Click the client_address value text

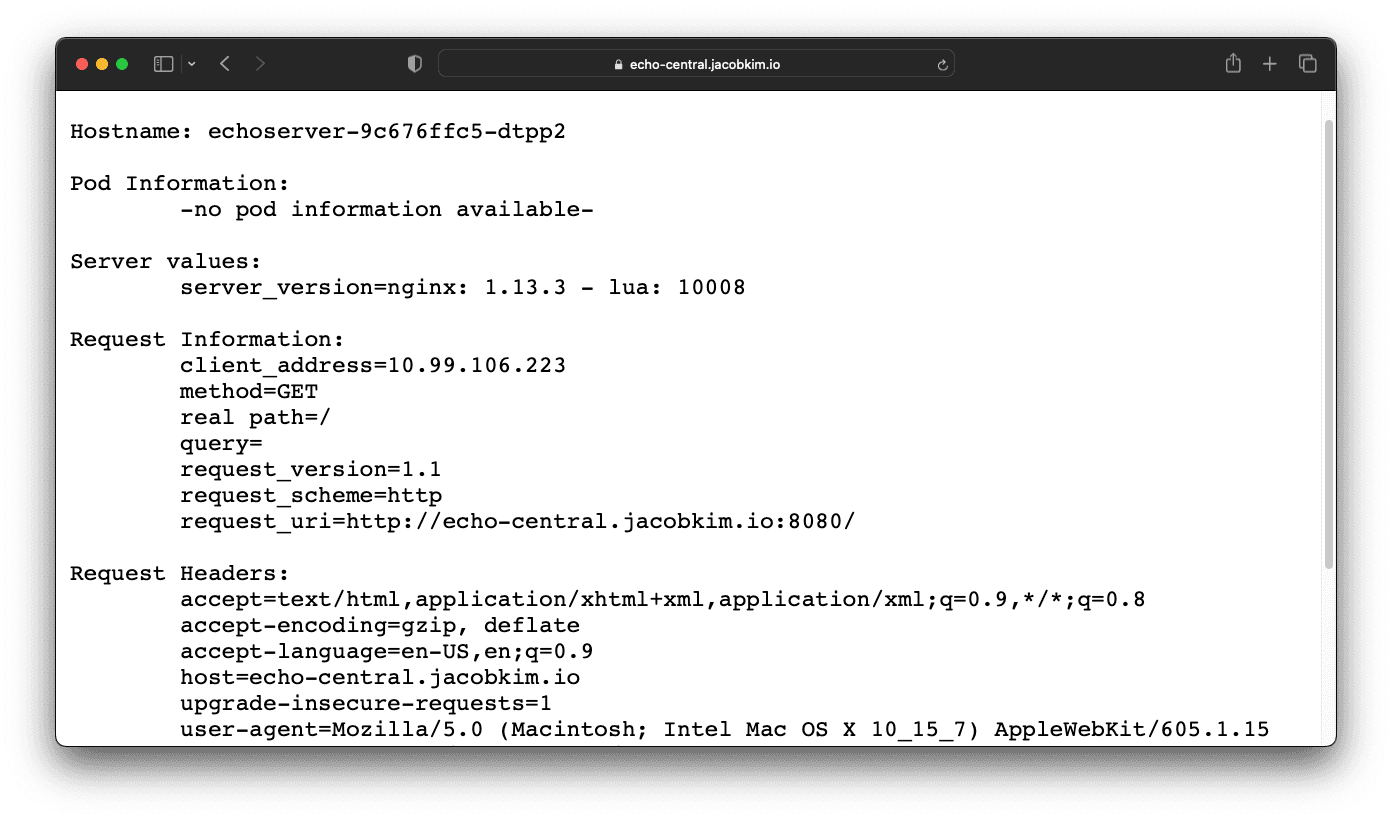point(372,365)
